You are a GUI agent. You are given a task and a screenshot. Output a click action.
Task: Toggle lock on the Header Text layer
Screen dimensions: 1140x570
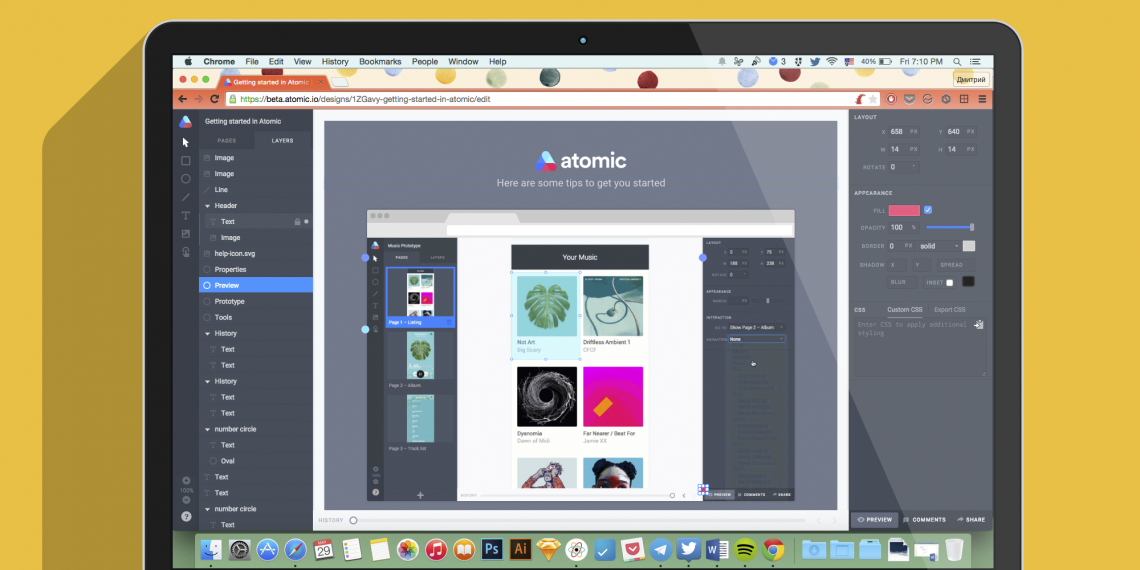[x=297, y=222]
